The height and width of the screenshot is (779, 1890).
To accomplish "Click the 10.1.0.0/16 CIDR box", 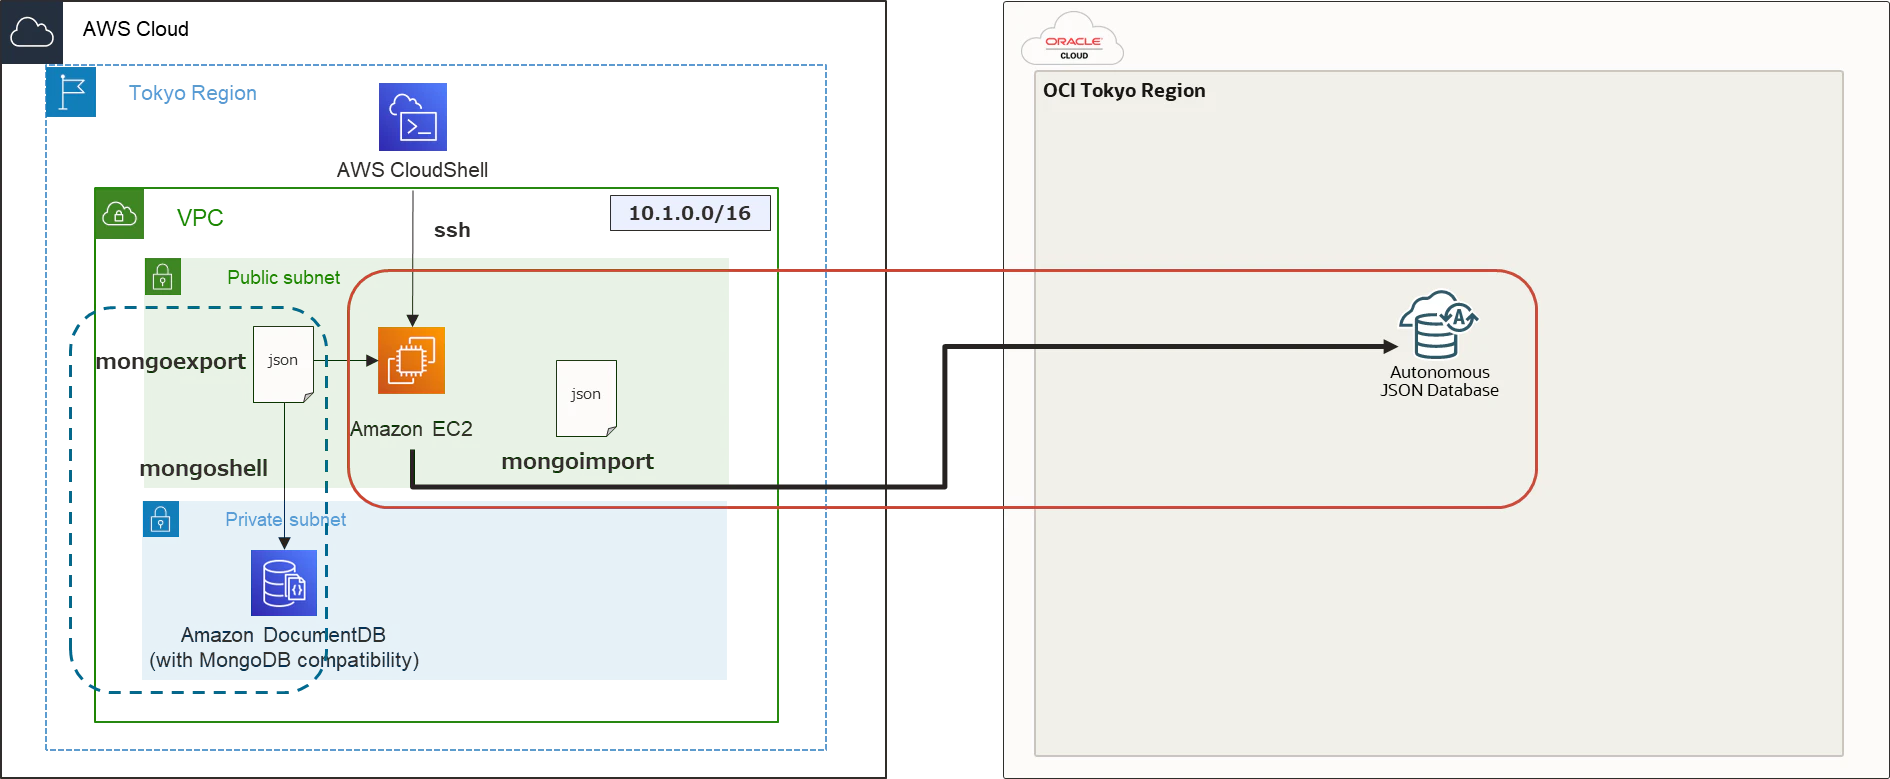I will click(690, 213).
